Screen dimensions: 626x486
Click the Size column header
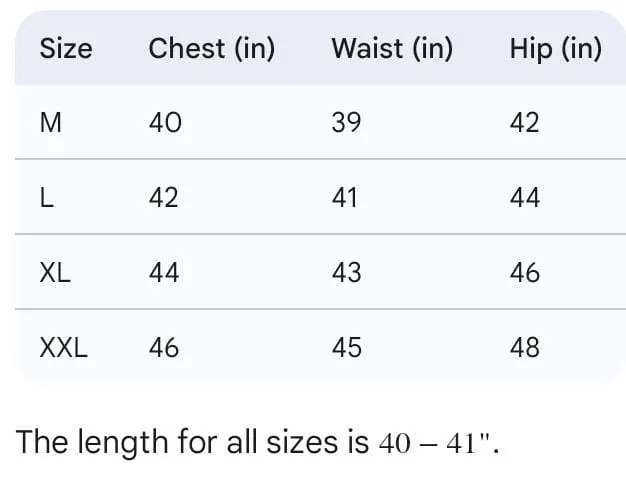66,49
